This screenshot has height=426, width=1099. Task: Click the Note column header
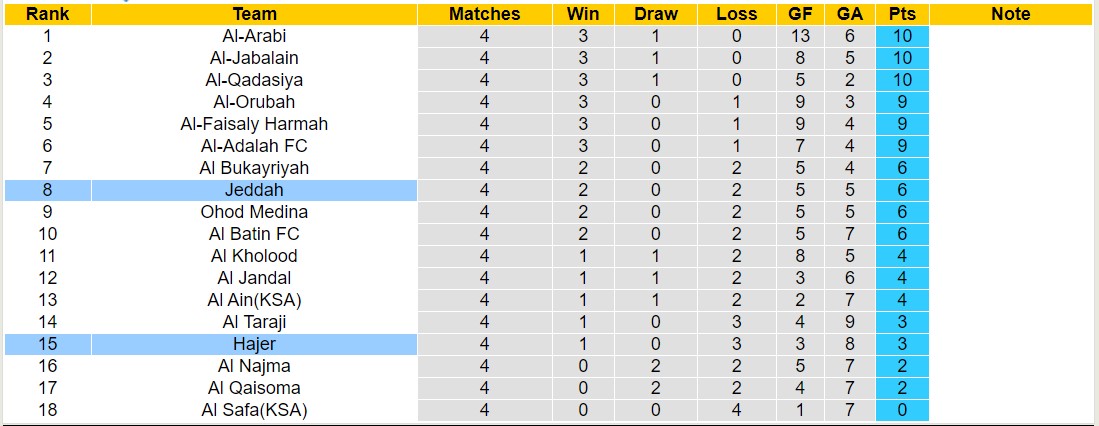coord(1010,14)
